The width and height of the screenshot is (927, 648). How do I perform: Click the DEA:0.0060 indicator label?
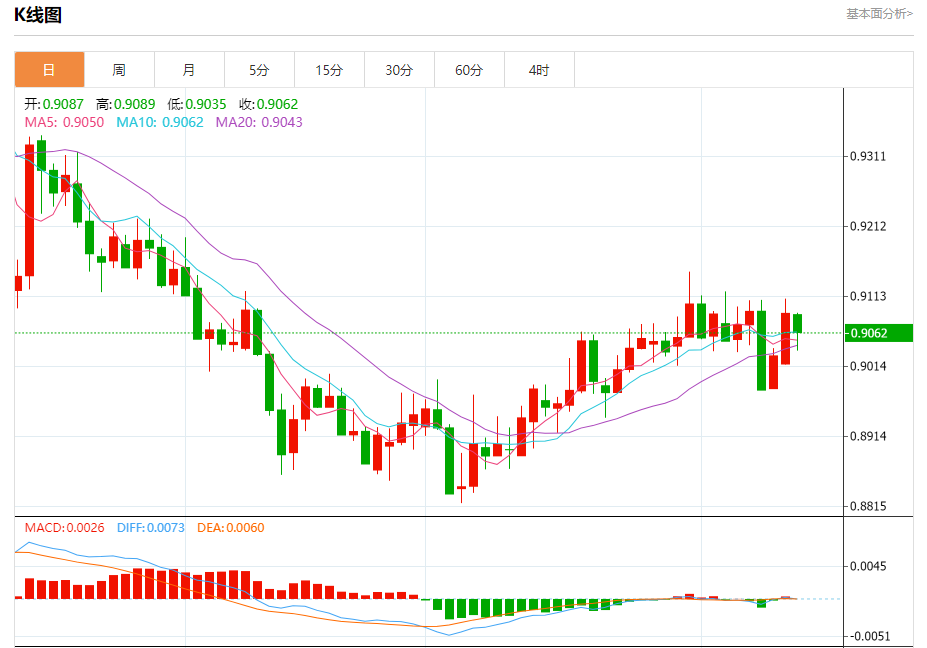[x=231, y=527]
